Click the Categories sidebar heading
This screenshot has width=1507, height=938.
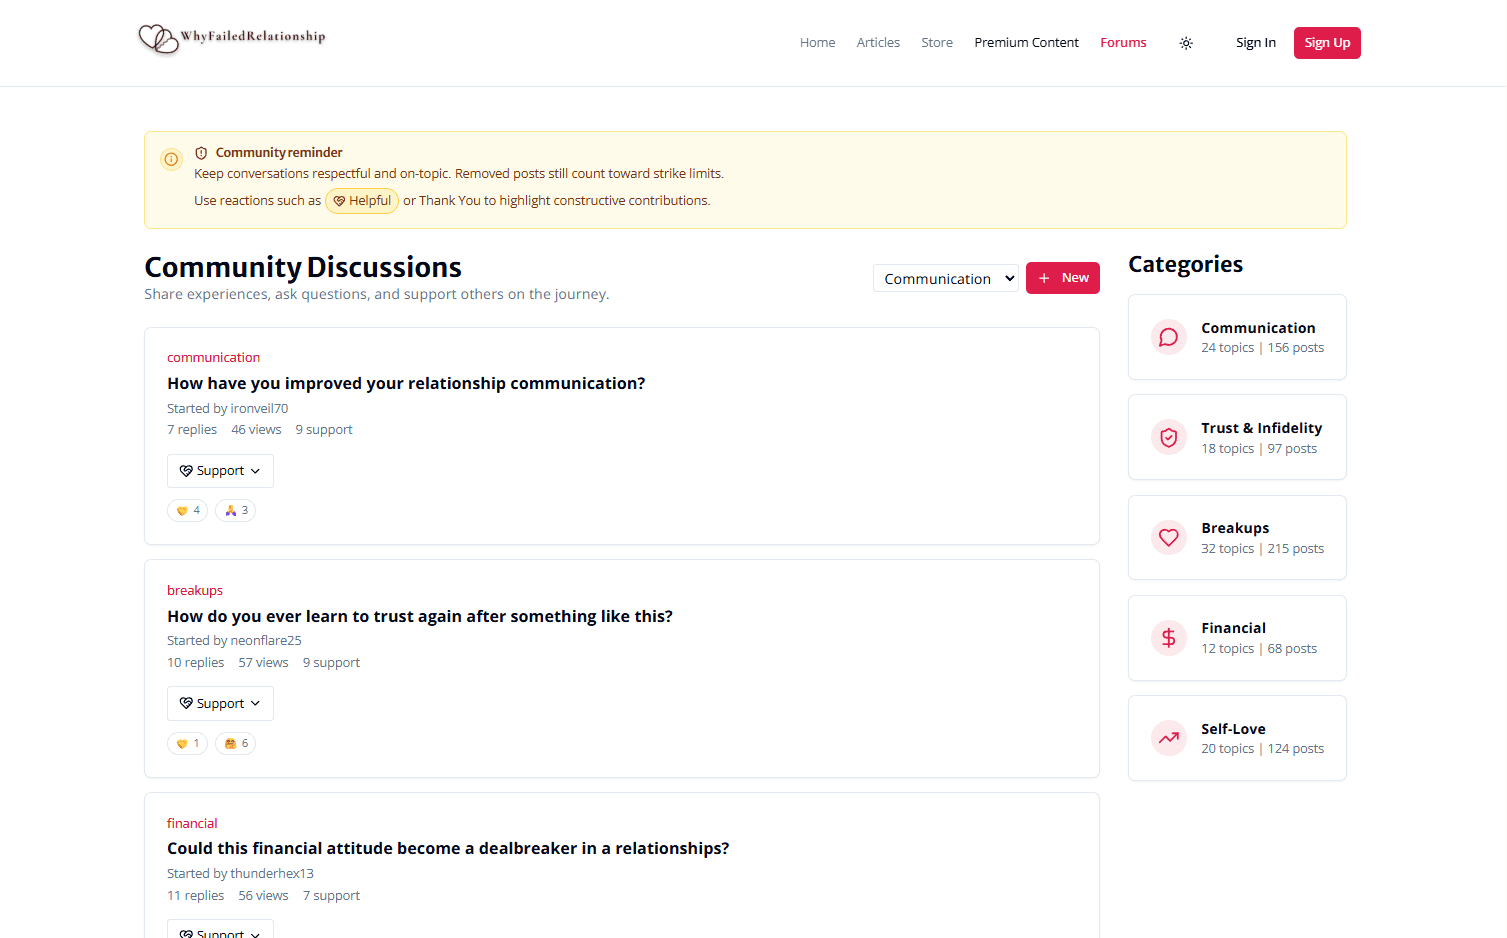click(1185, 264)
